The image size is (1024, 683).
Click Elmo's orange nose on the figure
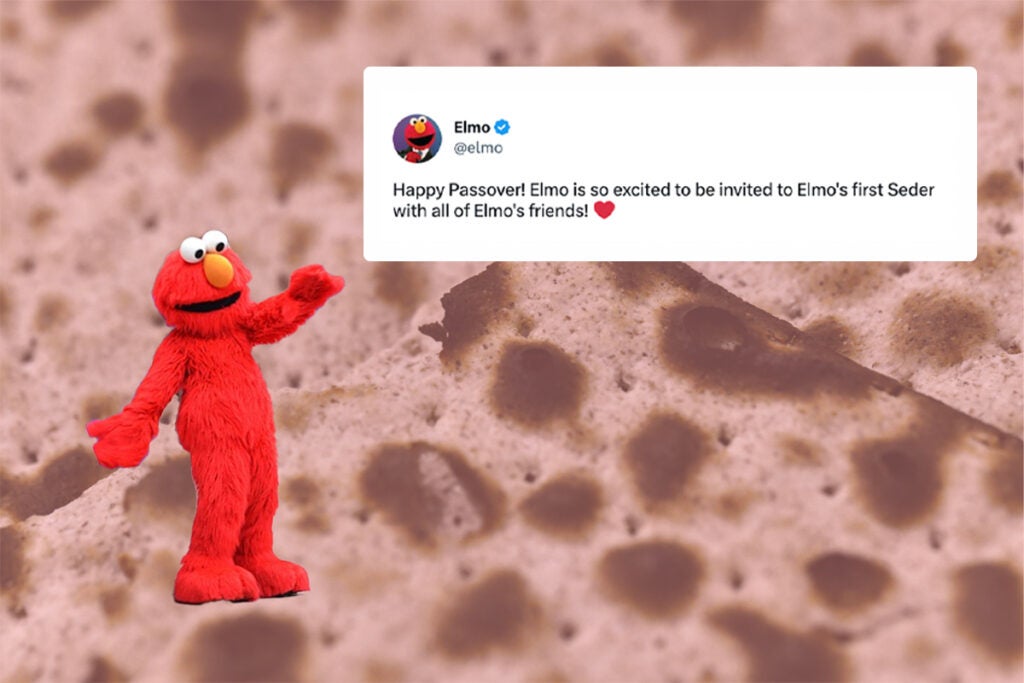click(218, 270)
